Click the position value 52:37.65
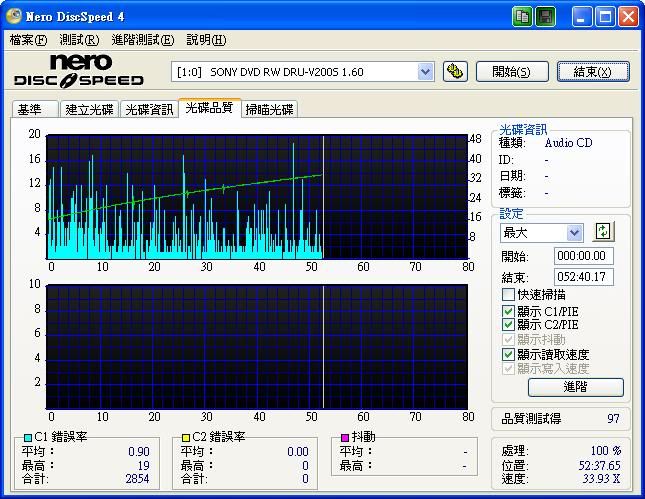645x499 pixels. click(599, 465)
